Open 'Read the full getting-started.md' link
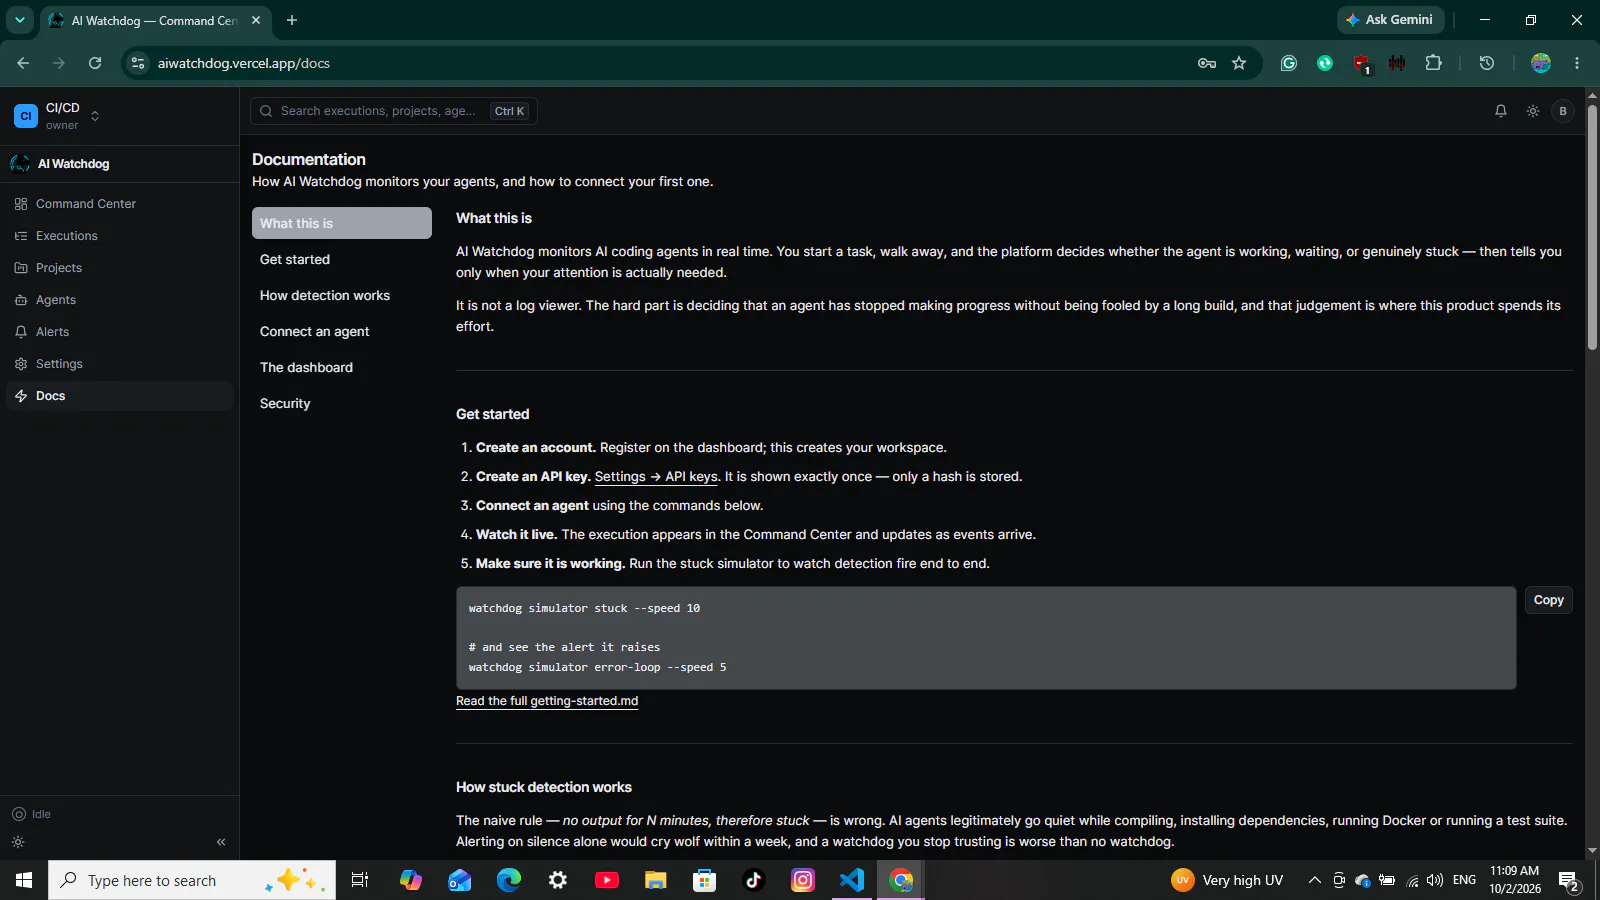1600x900 pixels. 547,701
